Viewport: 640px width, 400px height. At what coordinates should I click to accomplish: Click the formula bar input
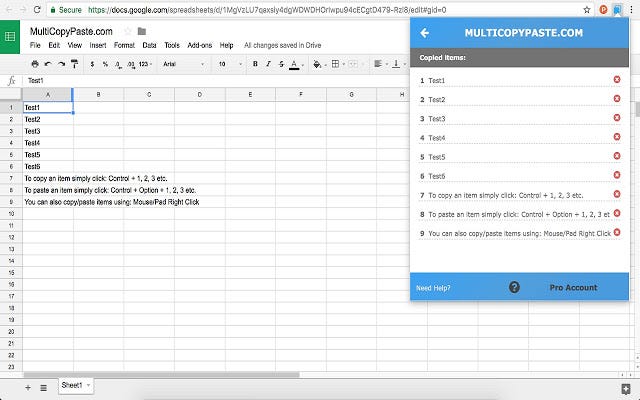(x=216, y=80)
